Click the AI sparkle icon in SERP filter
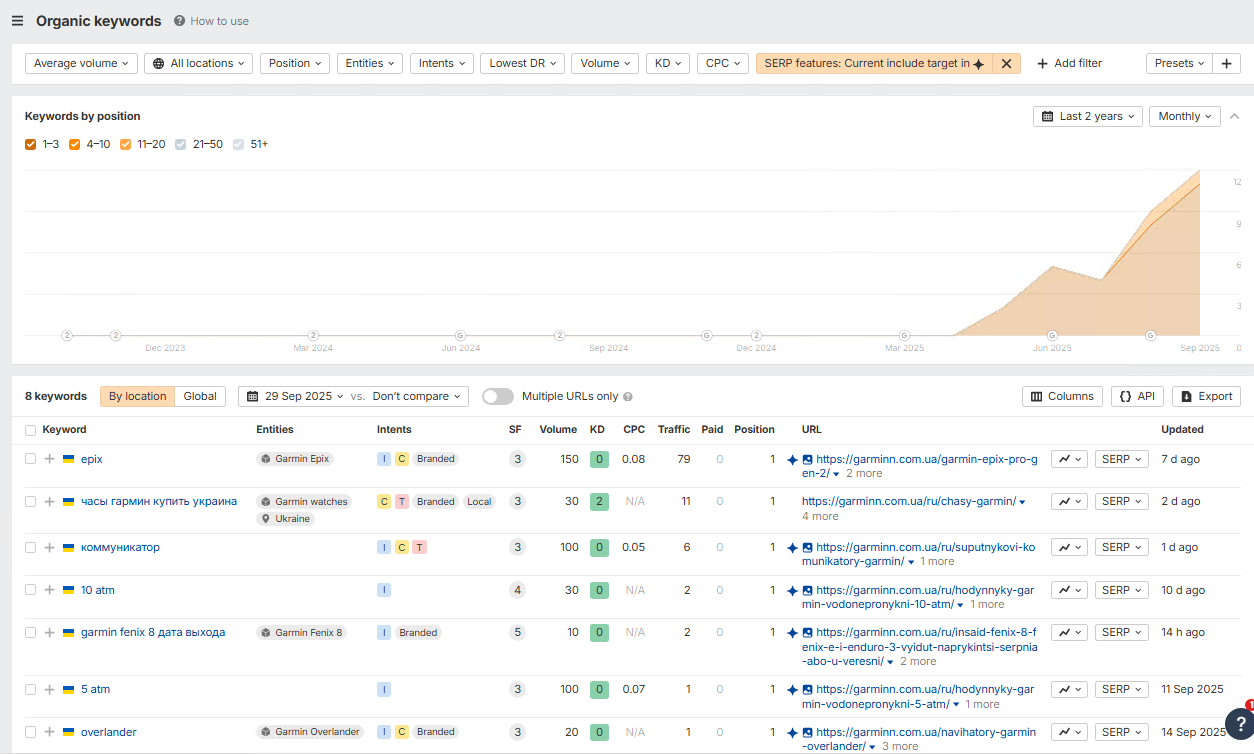Image resolution: width=1254 pixels, height=754 pixels. [979, 64]
